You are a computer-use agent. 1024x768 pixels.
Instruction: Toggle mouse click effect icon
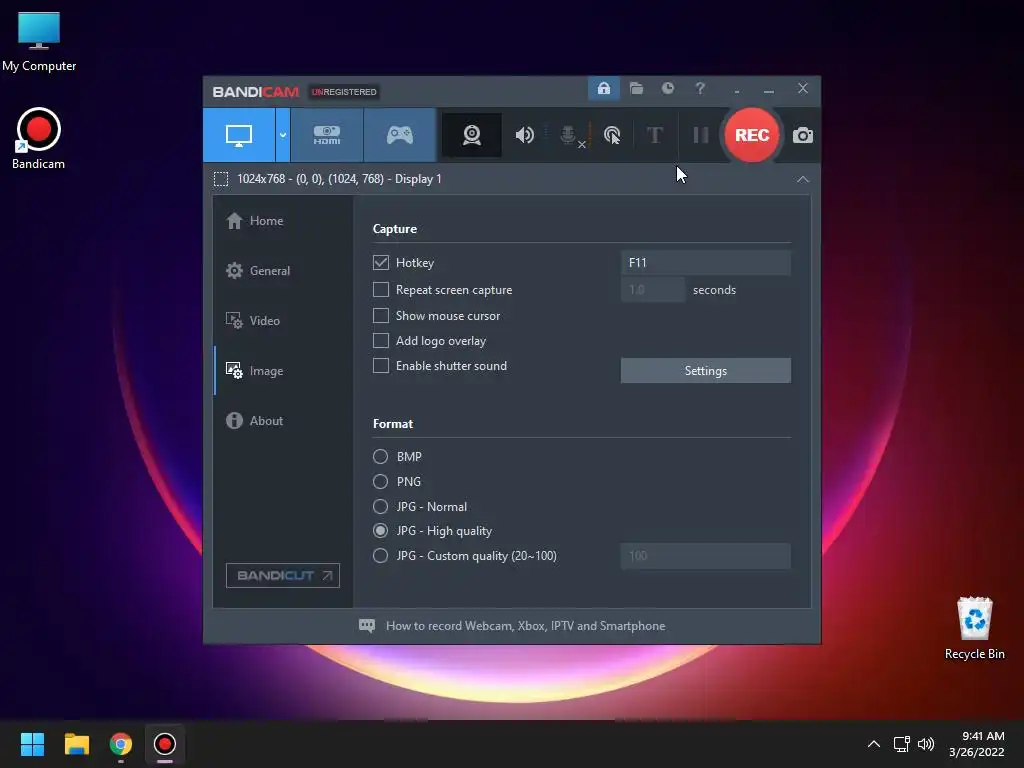click(612, 135)
